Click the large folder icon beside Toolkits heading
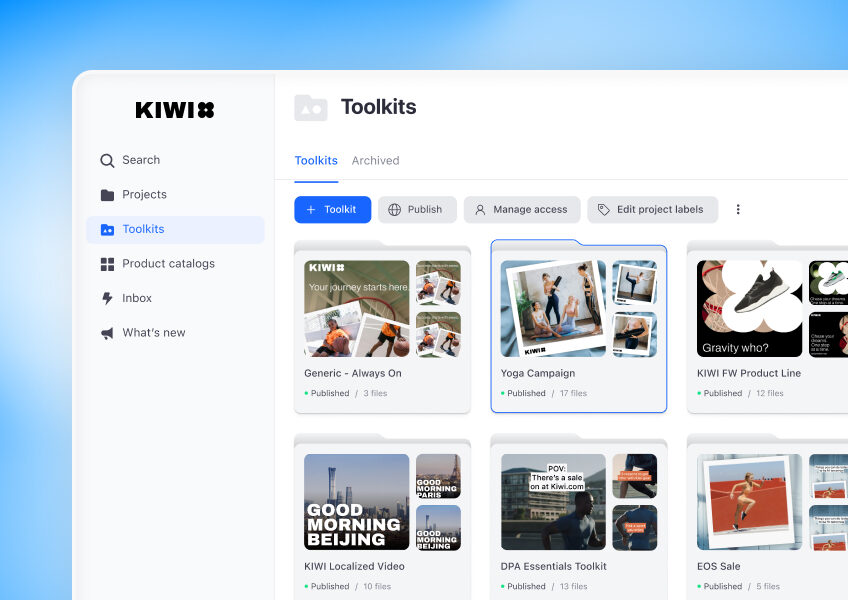This screenshot has height=600, width=848. (x=310, y=108)
